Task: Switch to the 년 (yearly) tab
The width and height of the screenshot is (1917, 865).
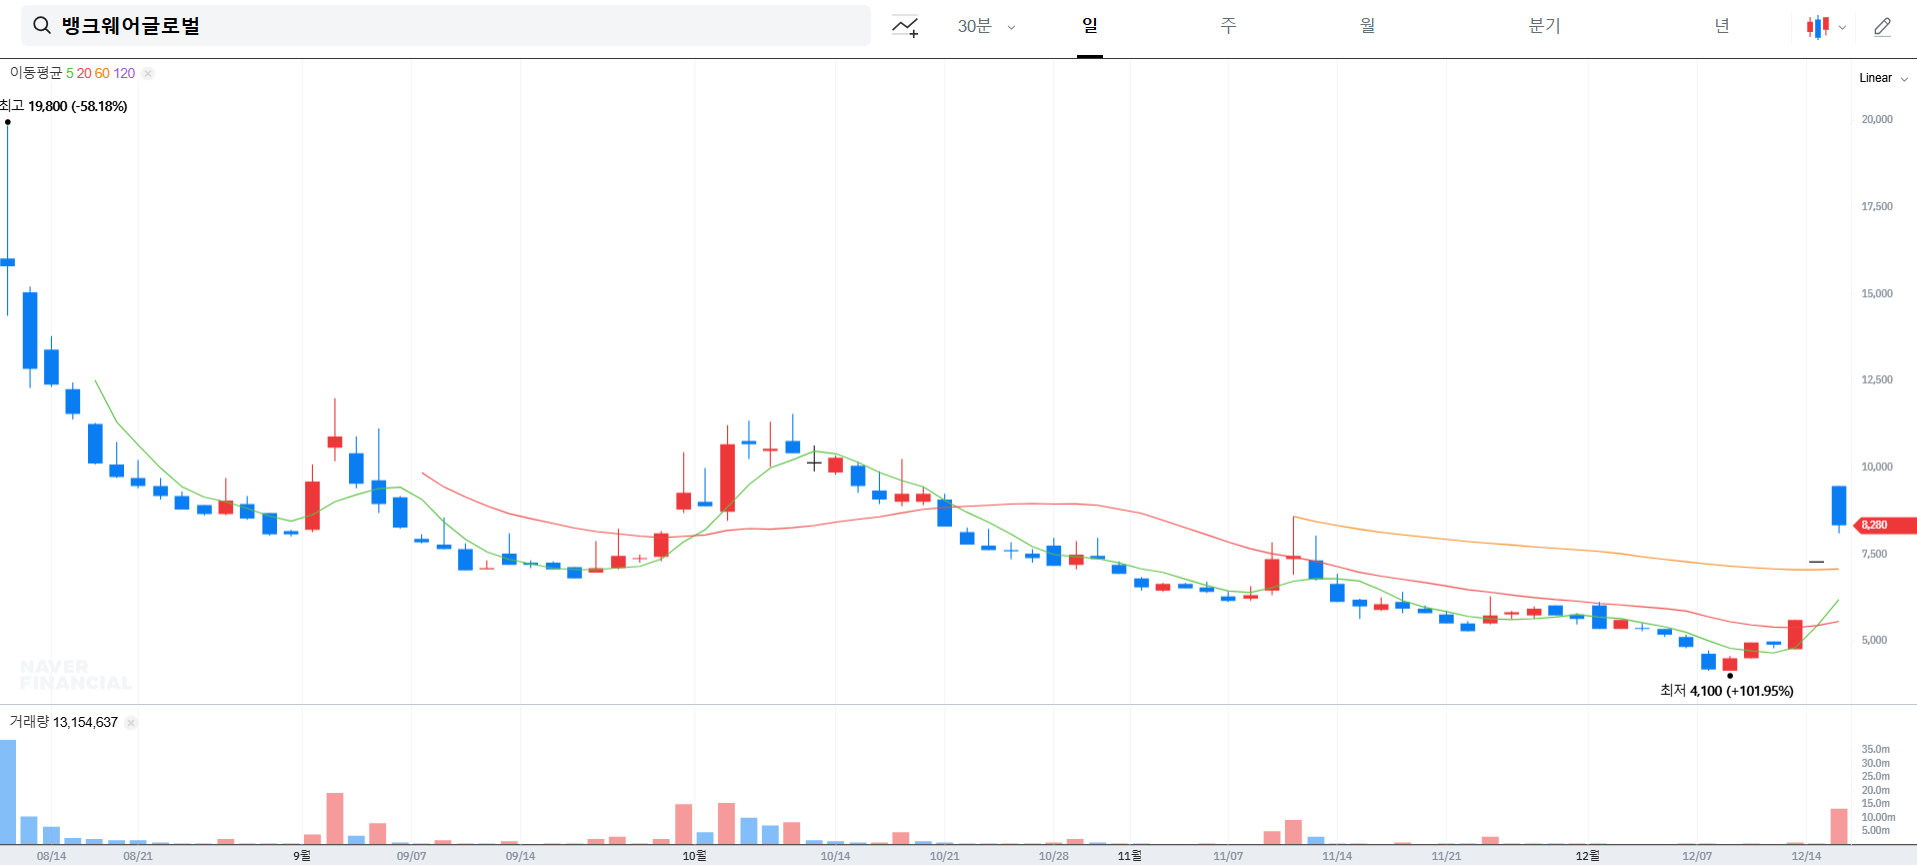Action: (x=1721, y=26)
